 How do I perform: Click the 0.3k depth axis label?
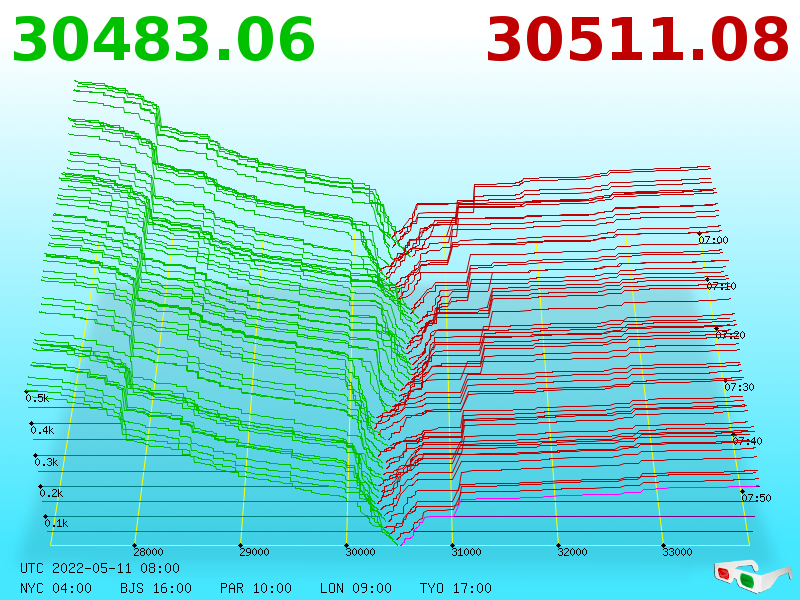[46, 462]
